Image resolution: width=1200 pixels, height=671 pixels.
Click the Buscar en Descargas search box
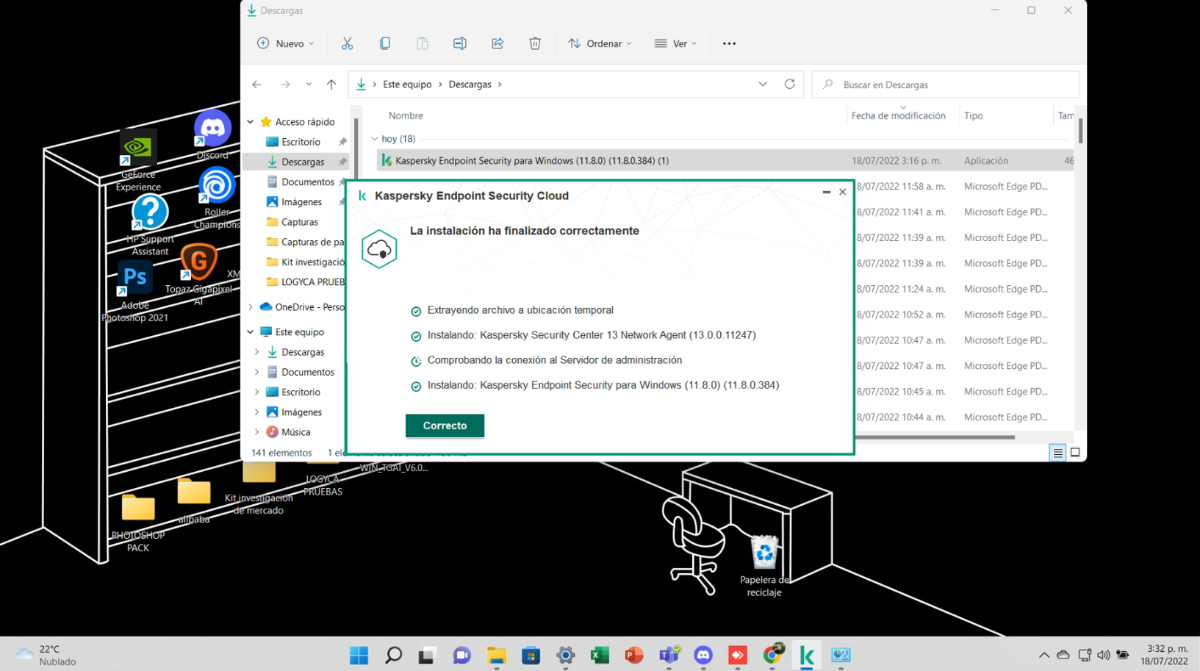tap(945, 85)
